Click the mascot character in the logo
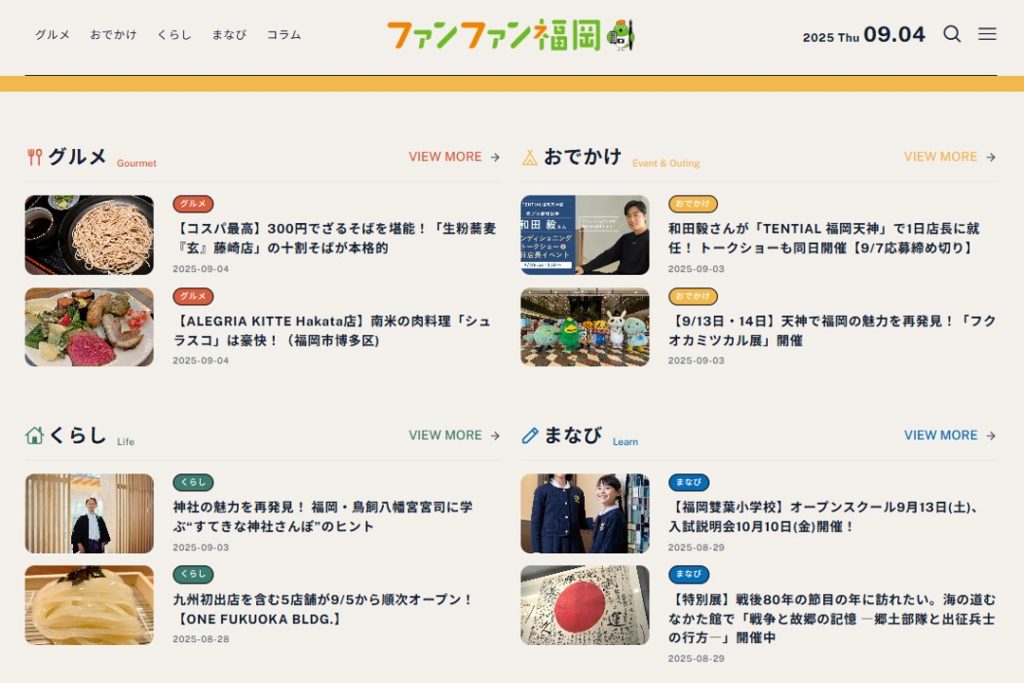The width and height of the screenshot is (1024, 683). (x=620, y=35)
